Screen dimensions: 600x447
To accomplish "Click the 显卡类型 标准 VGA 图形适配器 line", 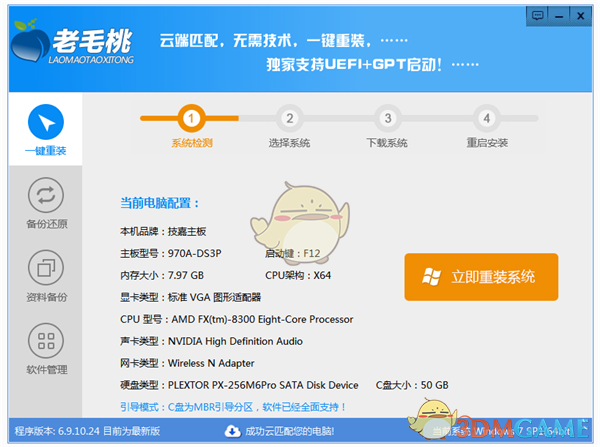I will tap(191, 297).
